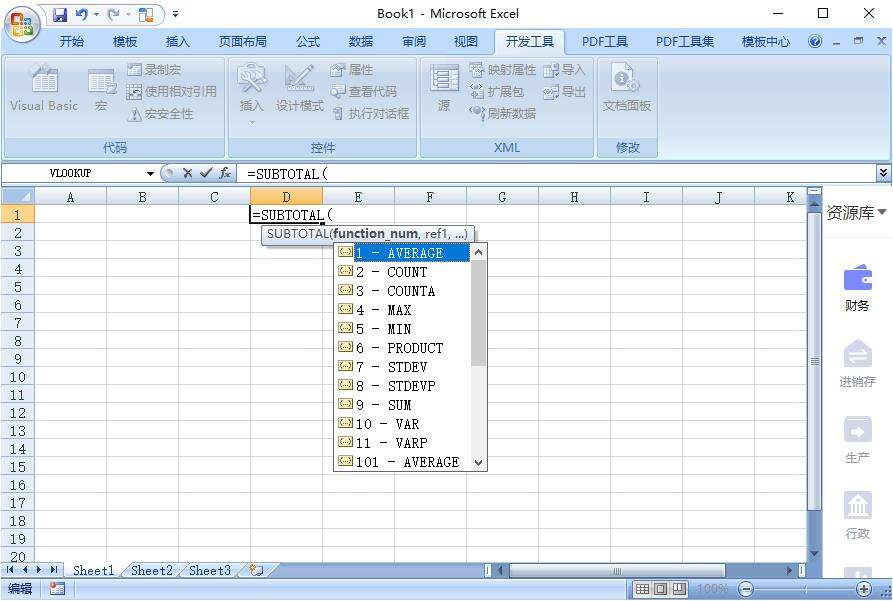
Task: Open 进销存 resource category
Action: pyautogui.click(x=857, y=365)
